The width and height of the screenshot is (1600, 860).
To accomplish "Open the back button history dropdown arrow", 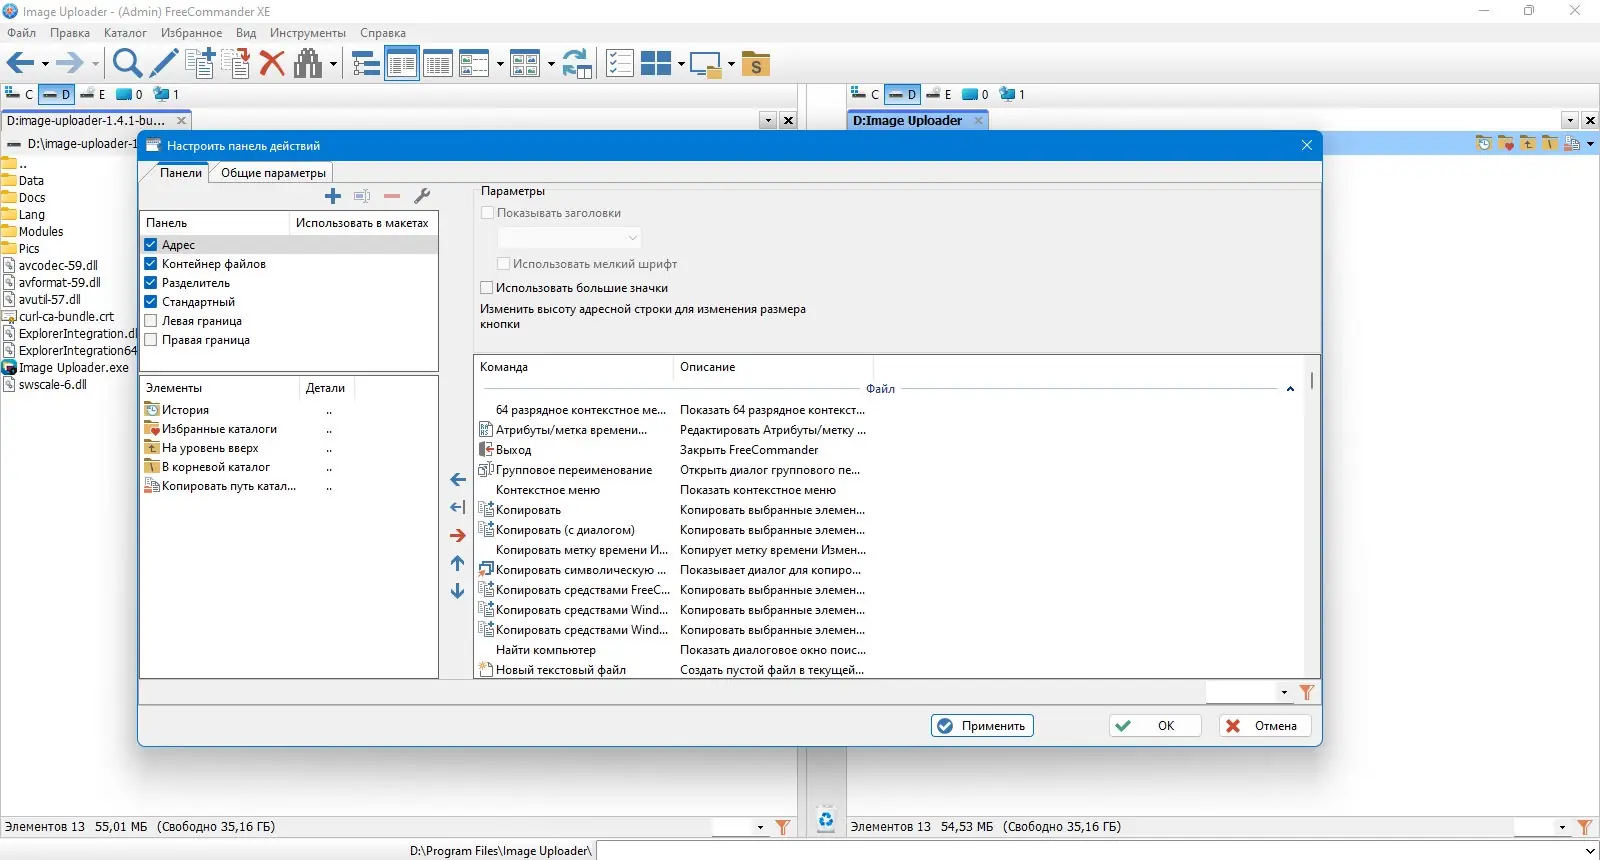I will tap(45, 65).
